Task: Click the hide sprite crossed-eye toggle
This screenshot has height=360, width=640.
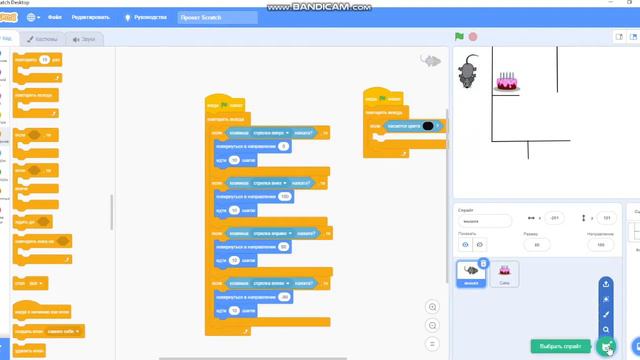Action: pos(480,244)
